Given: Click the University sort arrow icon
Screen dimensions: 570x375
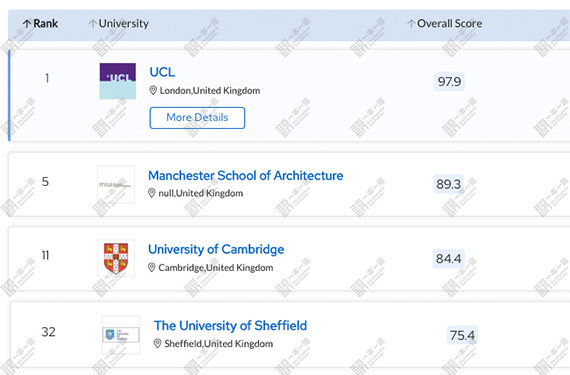Looking at the screenshot, I should [93, 24].
